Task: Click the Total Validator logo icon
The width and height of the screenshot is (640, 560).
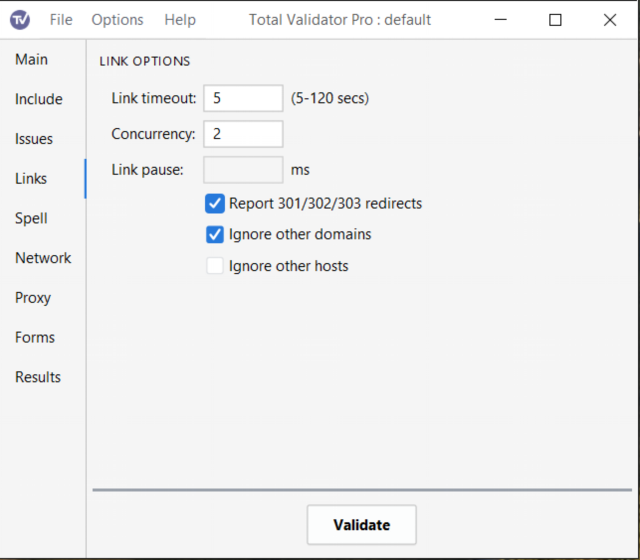Action: tap(20, 20)
